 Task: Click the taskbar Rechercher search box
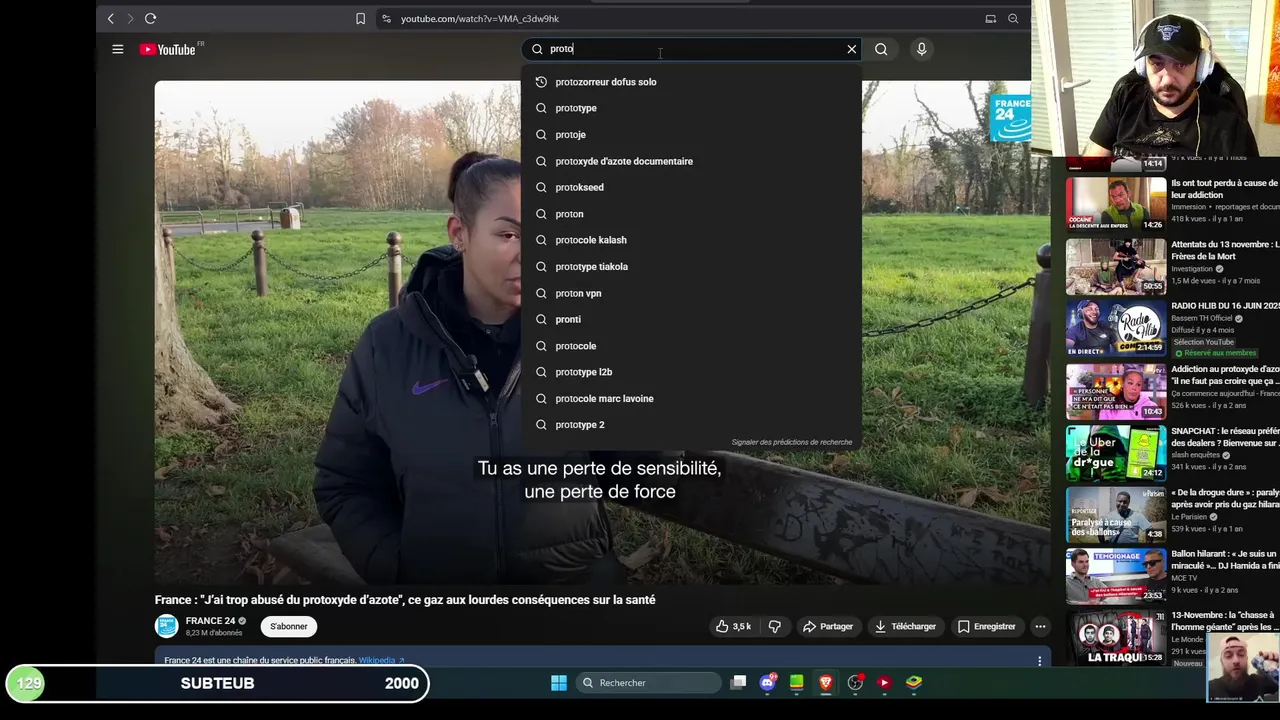(649, 683)
